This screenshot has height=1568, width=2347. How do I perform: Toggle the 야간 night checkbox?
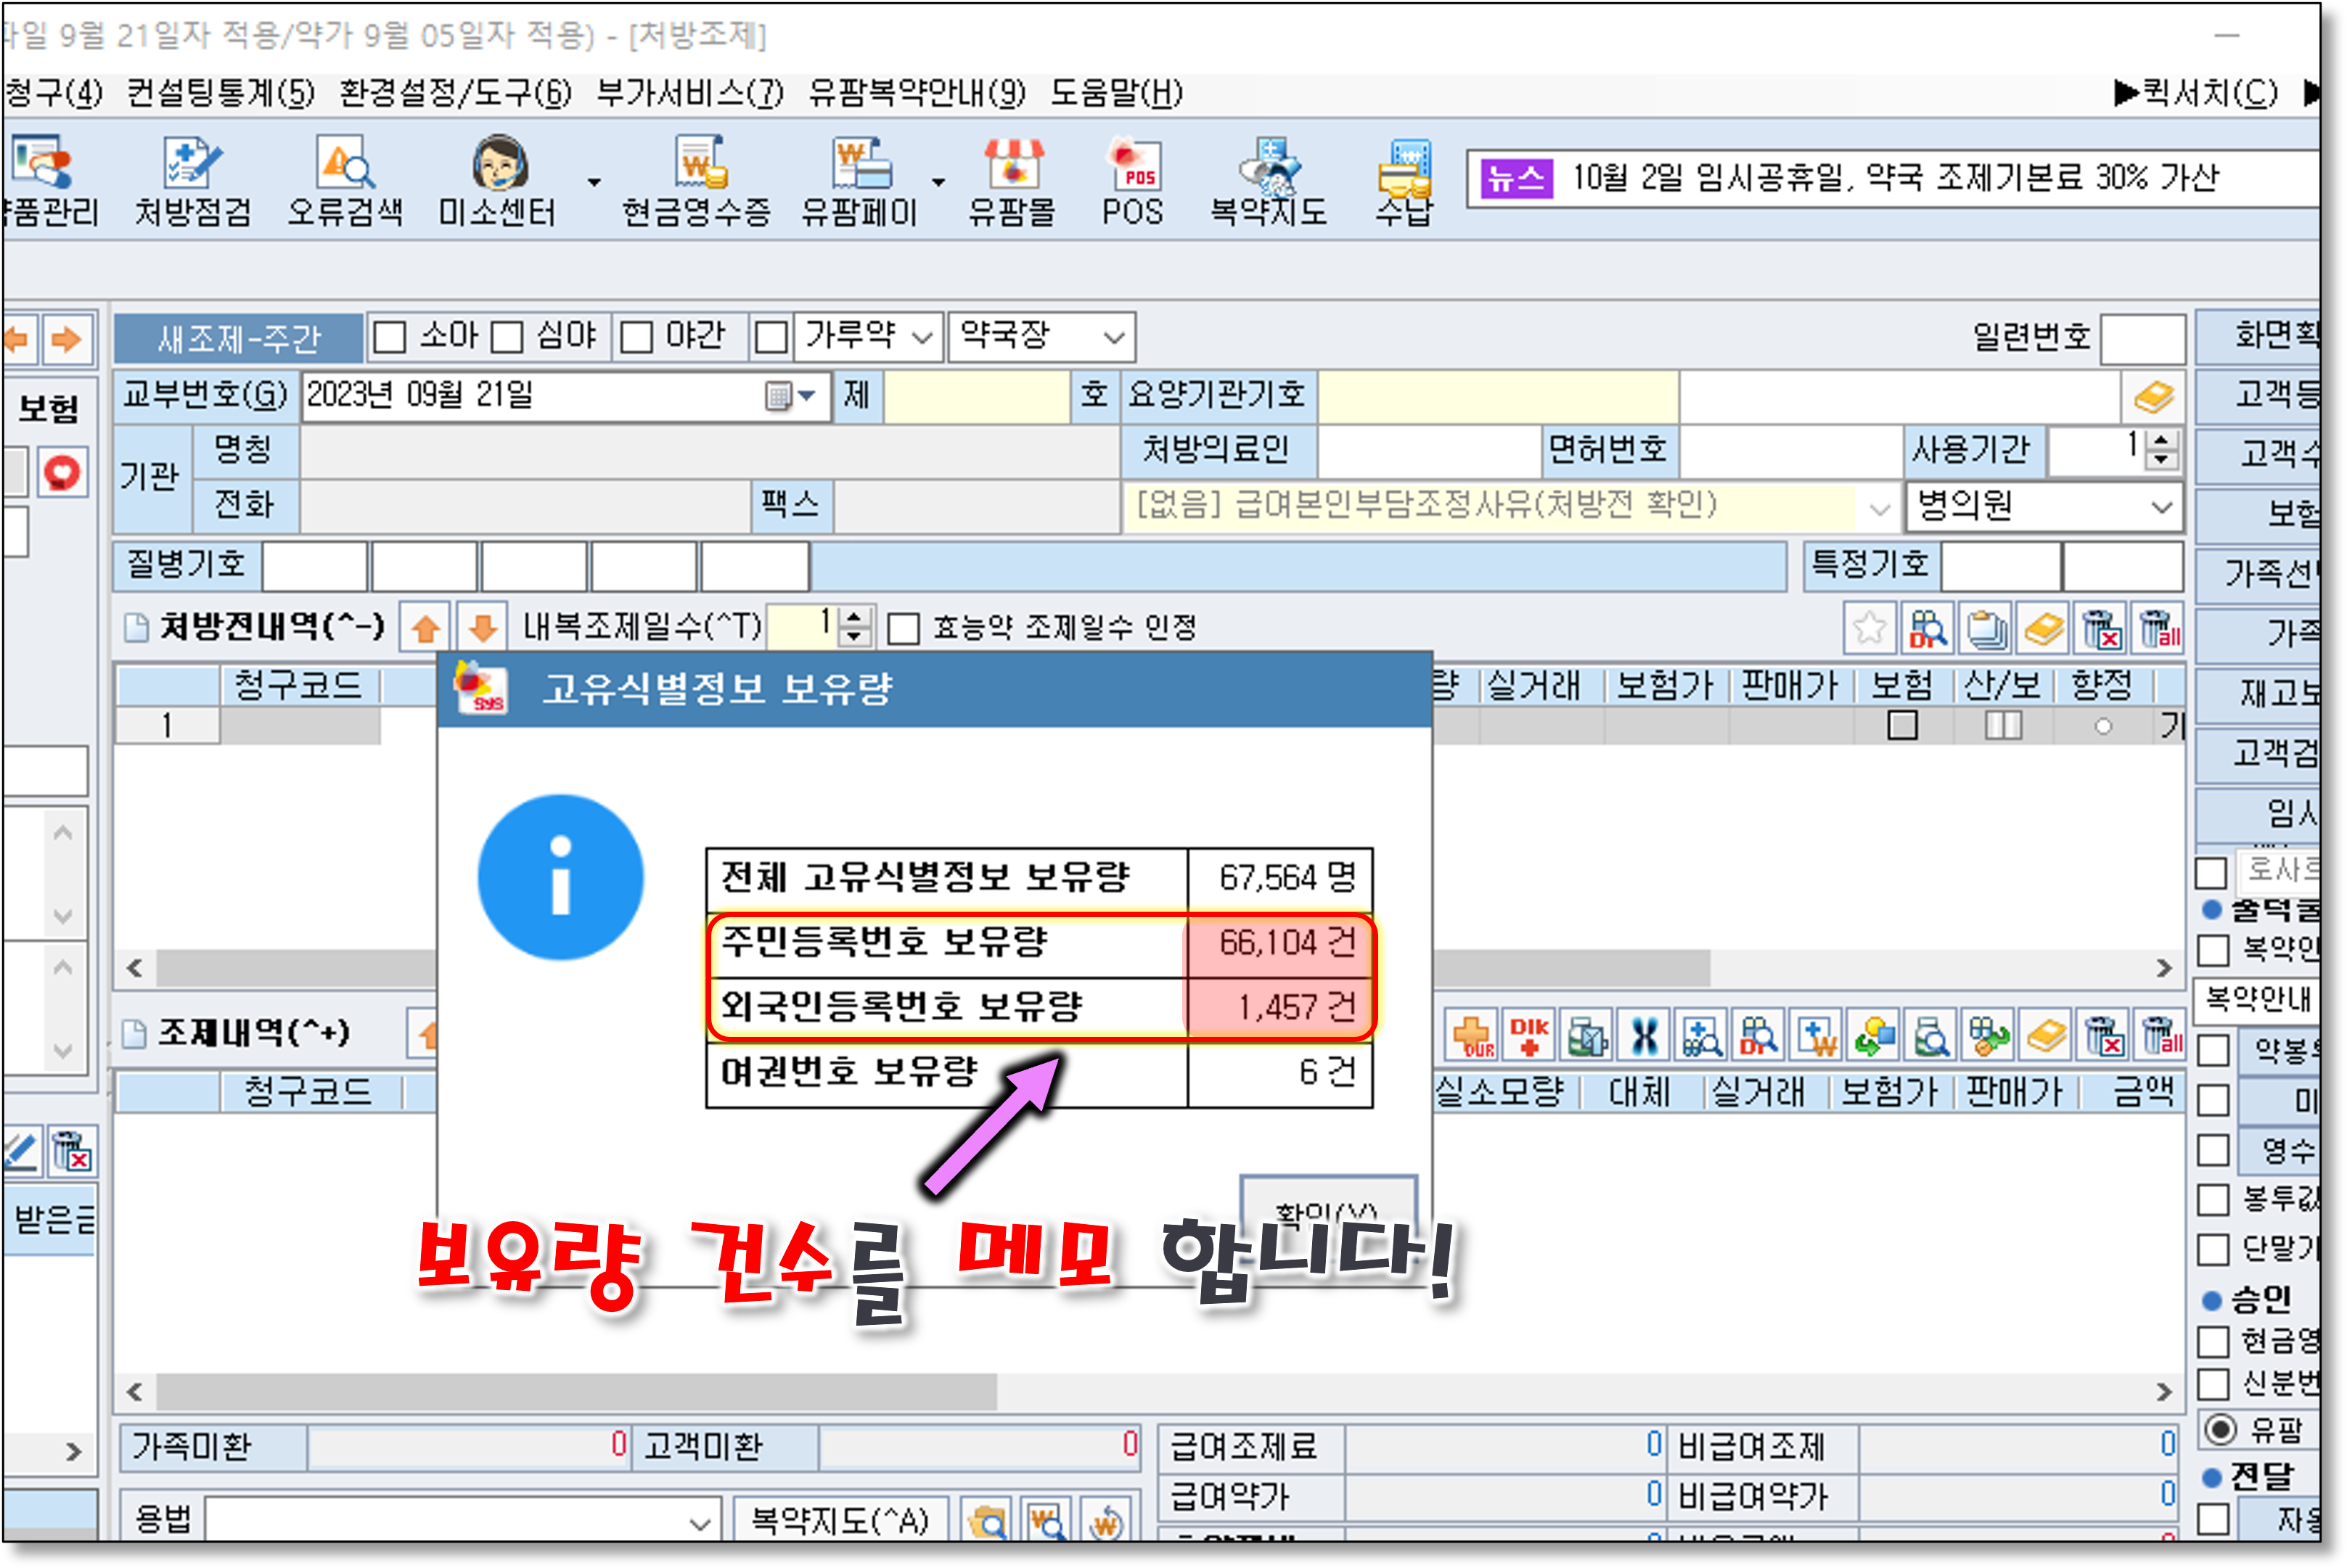coord(636,337)
